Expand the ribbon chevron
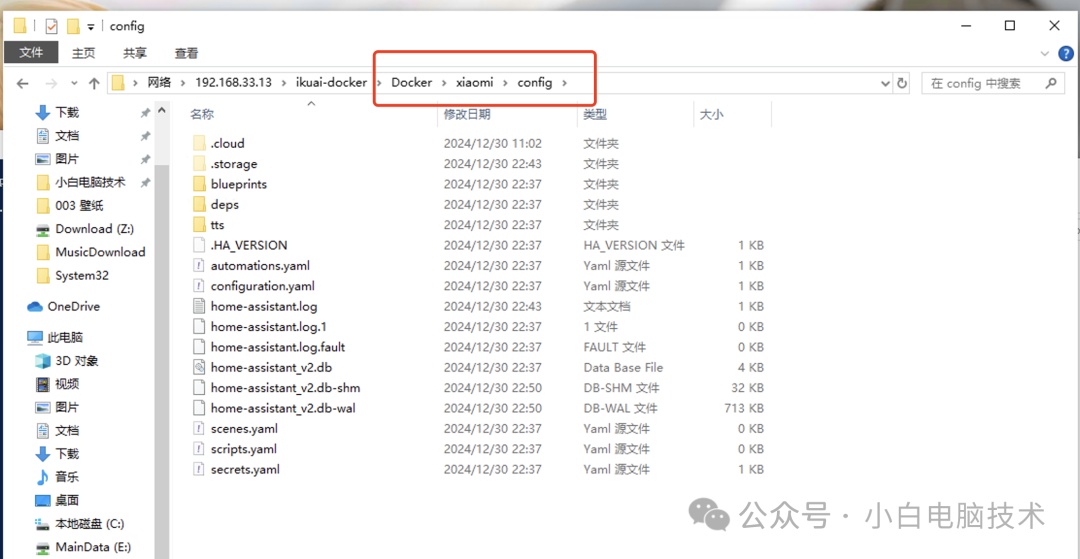The image size is (1080, 559). click(1044, 53)
